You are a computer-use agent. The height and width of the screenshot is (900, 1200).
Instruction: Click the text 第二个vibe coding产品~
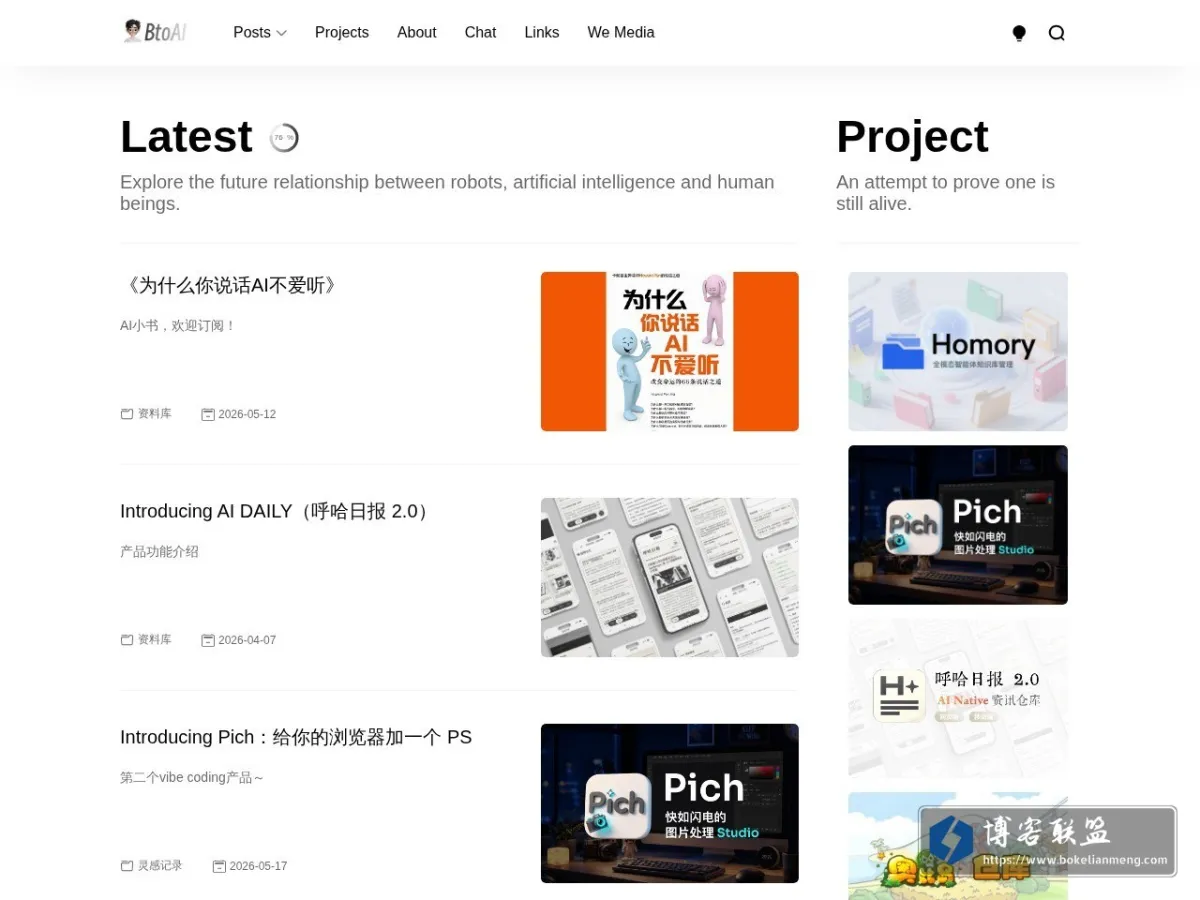[192, 778]
